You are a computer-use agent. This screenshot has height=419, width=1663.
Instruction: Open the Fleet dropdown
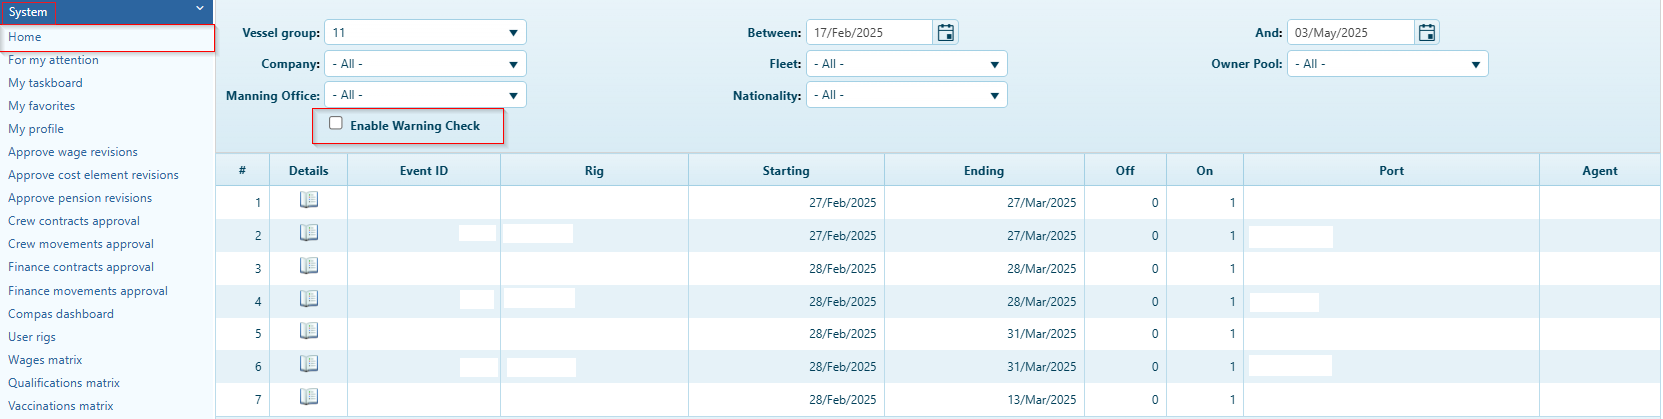point(906,64)
